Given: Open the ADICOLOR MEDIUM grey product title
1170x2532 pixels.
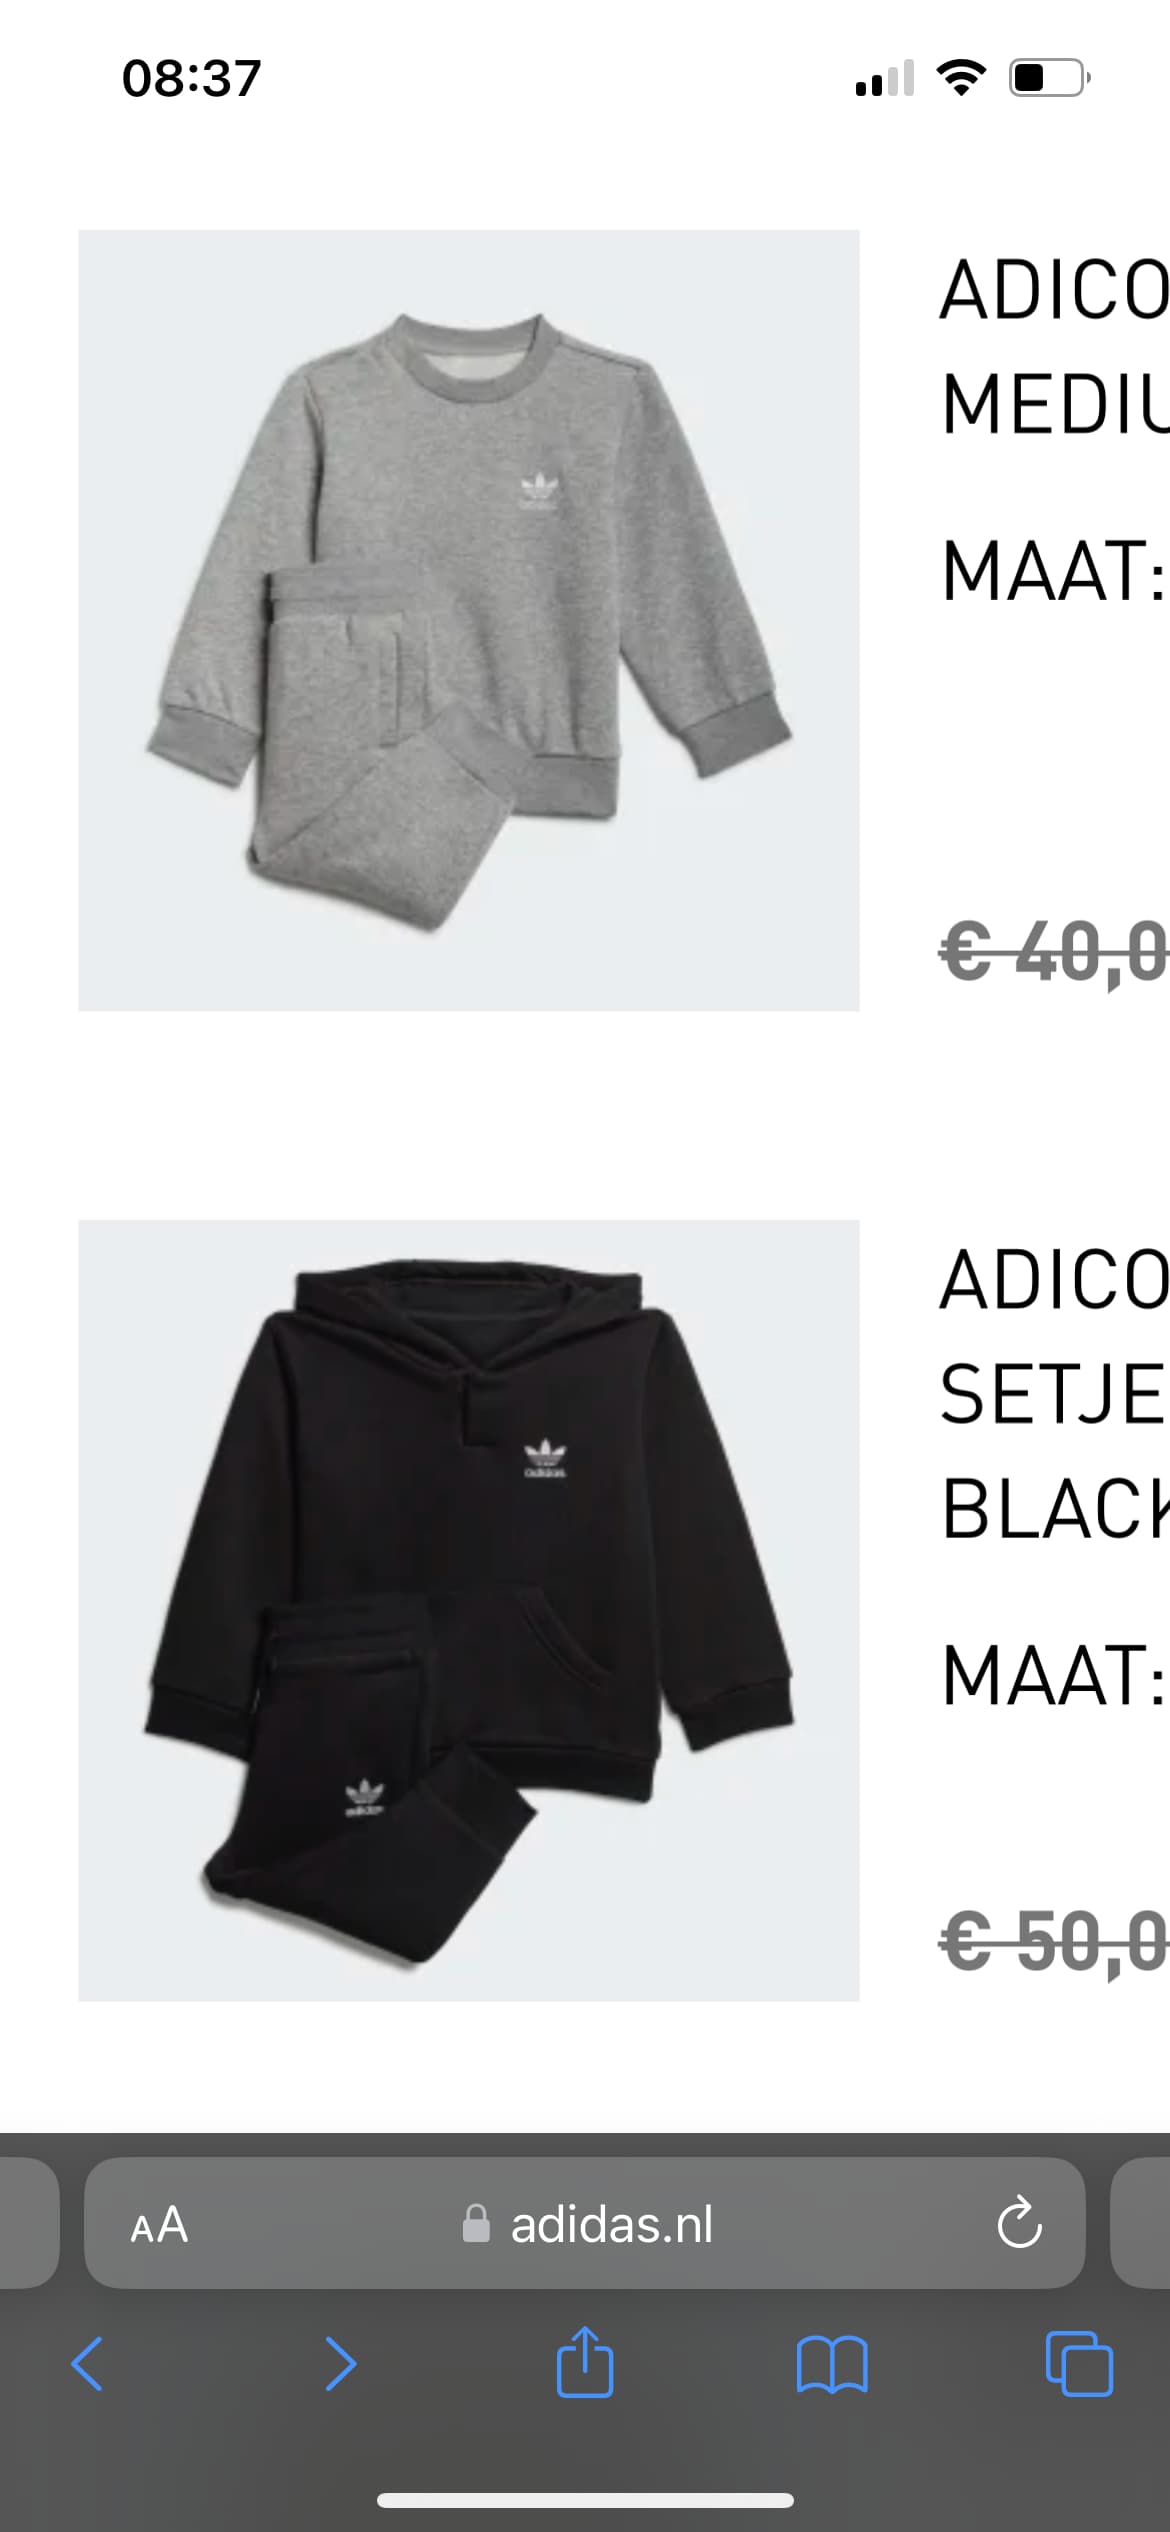Looking at the screenshot, I should 1054,346.
